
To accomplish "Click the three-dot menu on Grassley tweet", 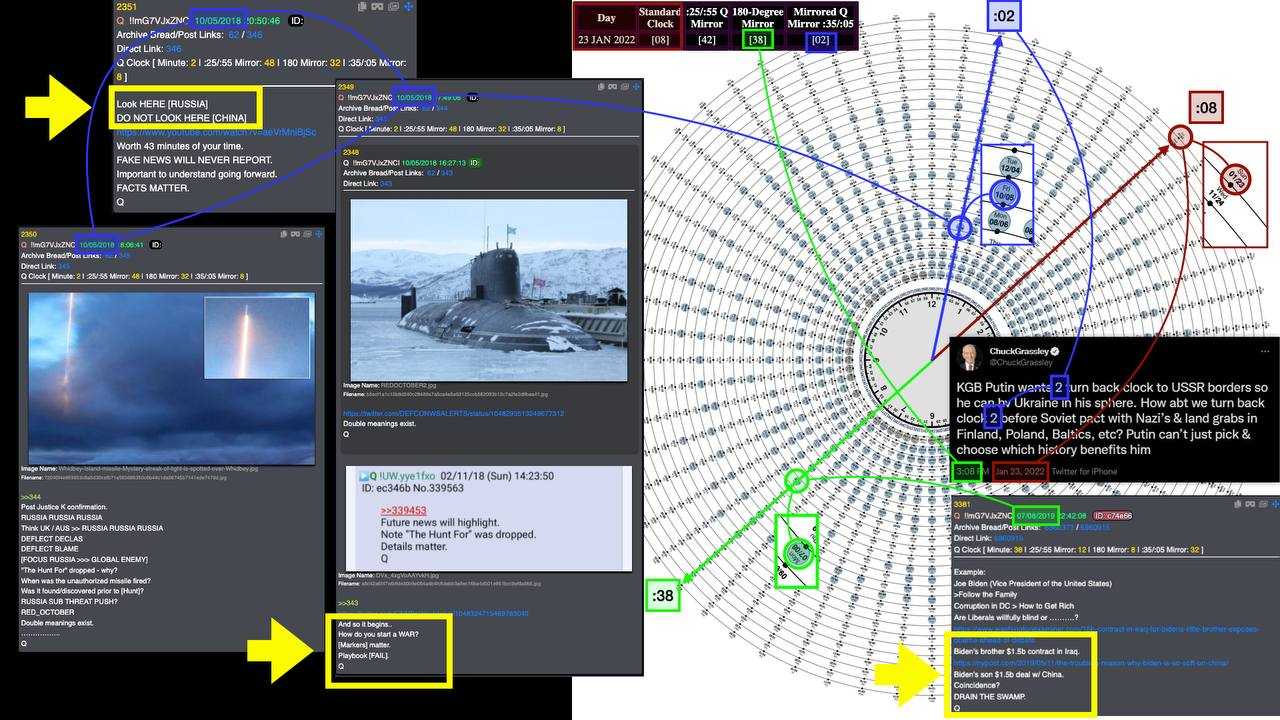I will click(1264, 351).
